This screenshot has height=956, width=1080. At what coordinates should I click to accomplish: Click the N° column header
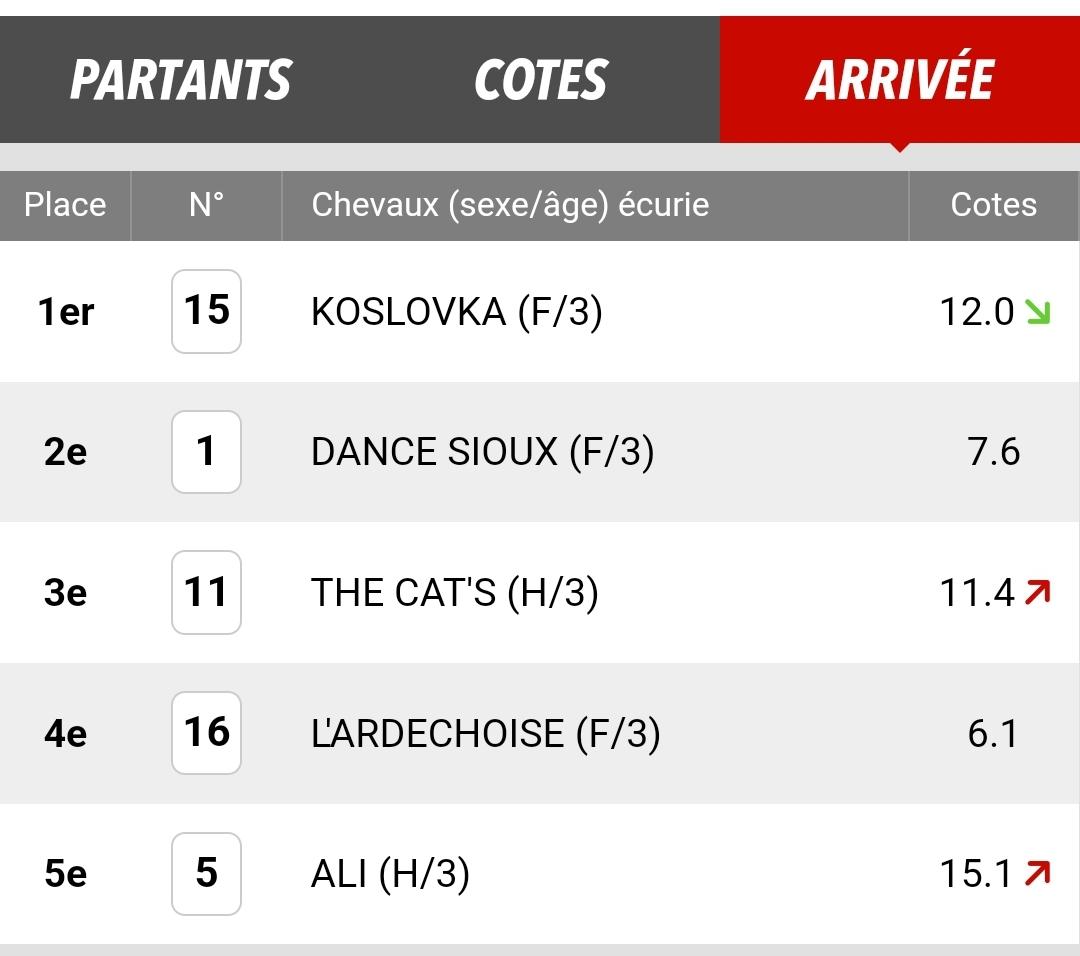click(x=207, y=205)
